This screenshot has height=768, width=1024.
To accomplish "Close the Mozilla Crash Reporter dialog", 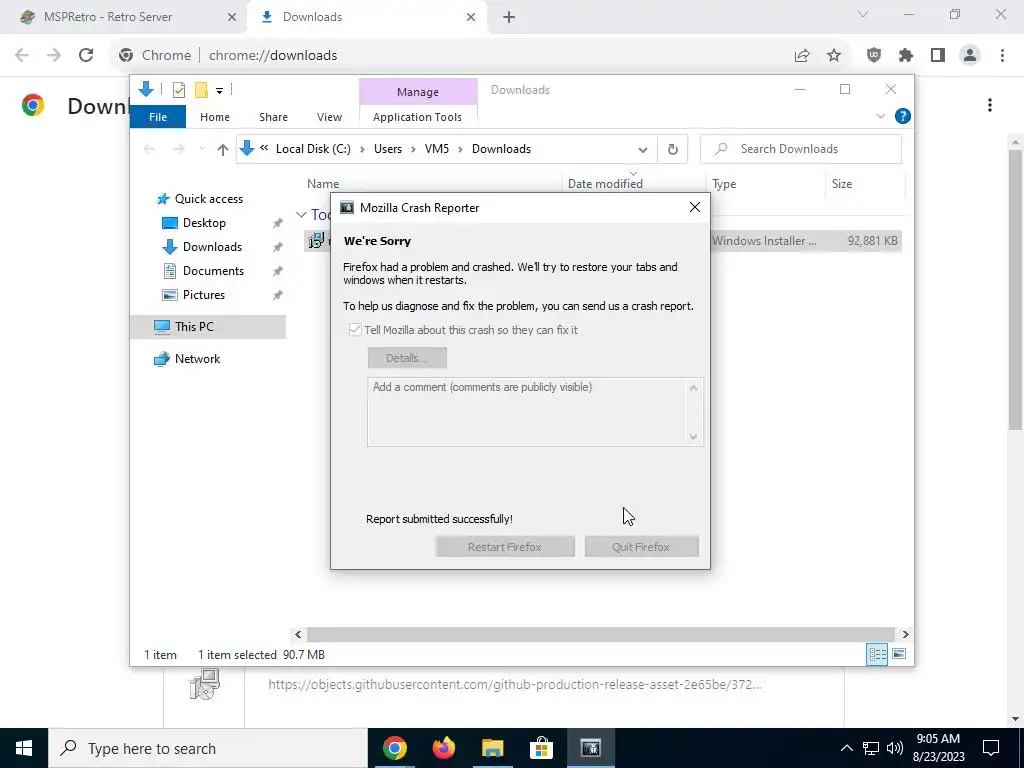I will 695,208.
